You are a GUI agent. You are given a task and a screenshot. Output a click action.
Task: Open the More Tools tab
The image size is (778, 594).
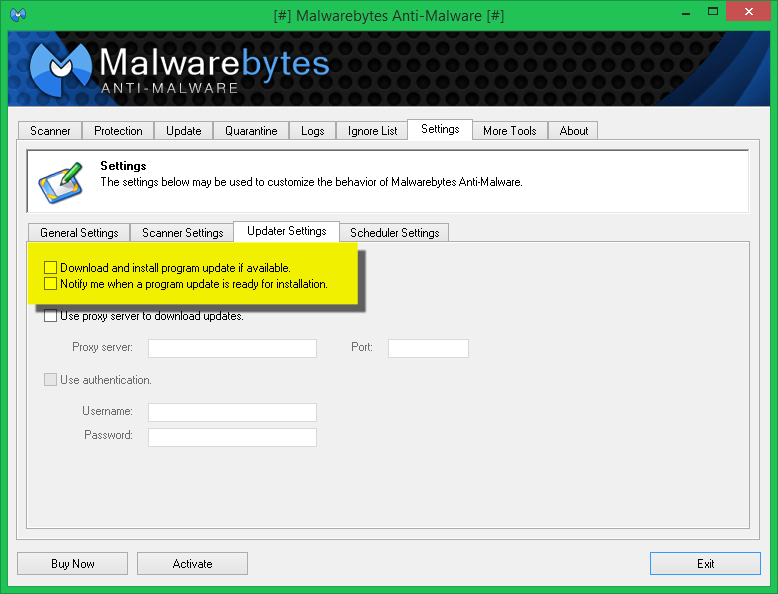510,131
